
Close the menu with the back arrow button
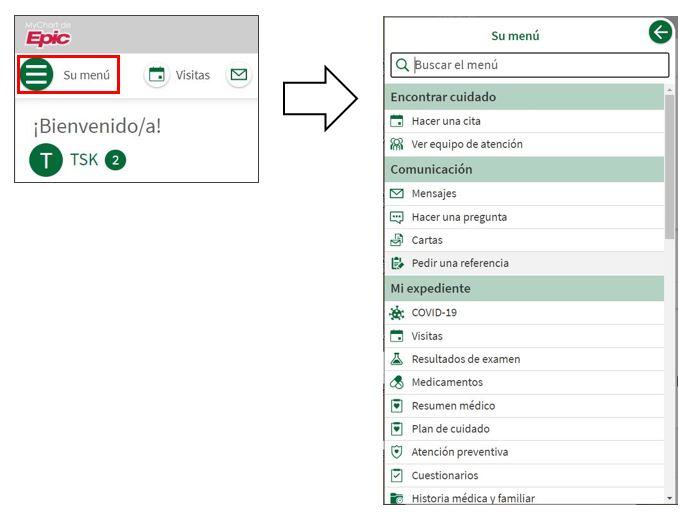(x=660, y=33)
